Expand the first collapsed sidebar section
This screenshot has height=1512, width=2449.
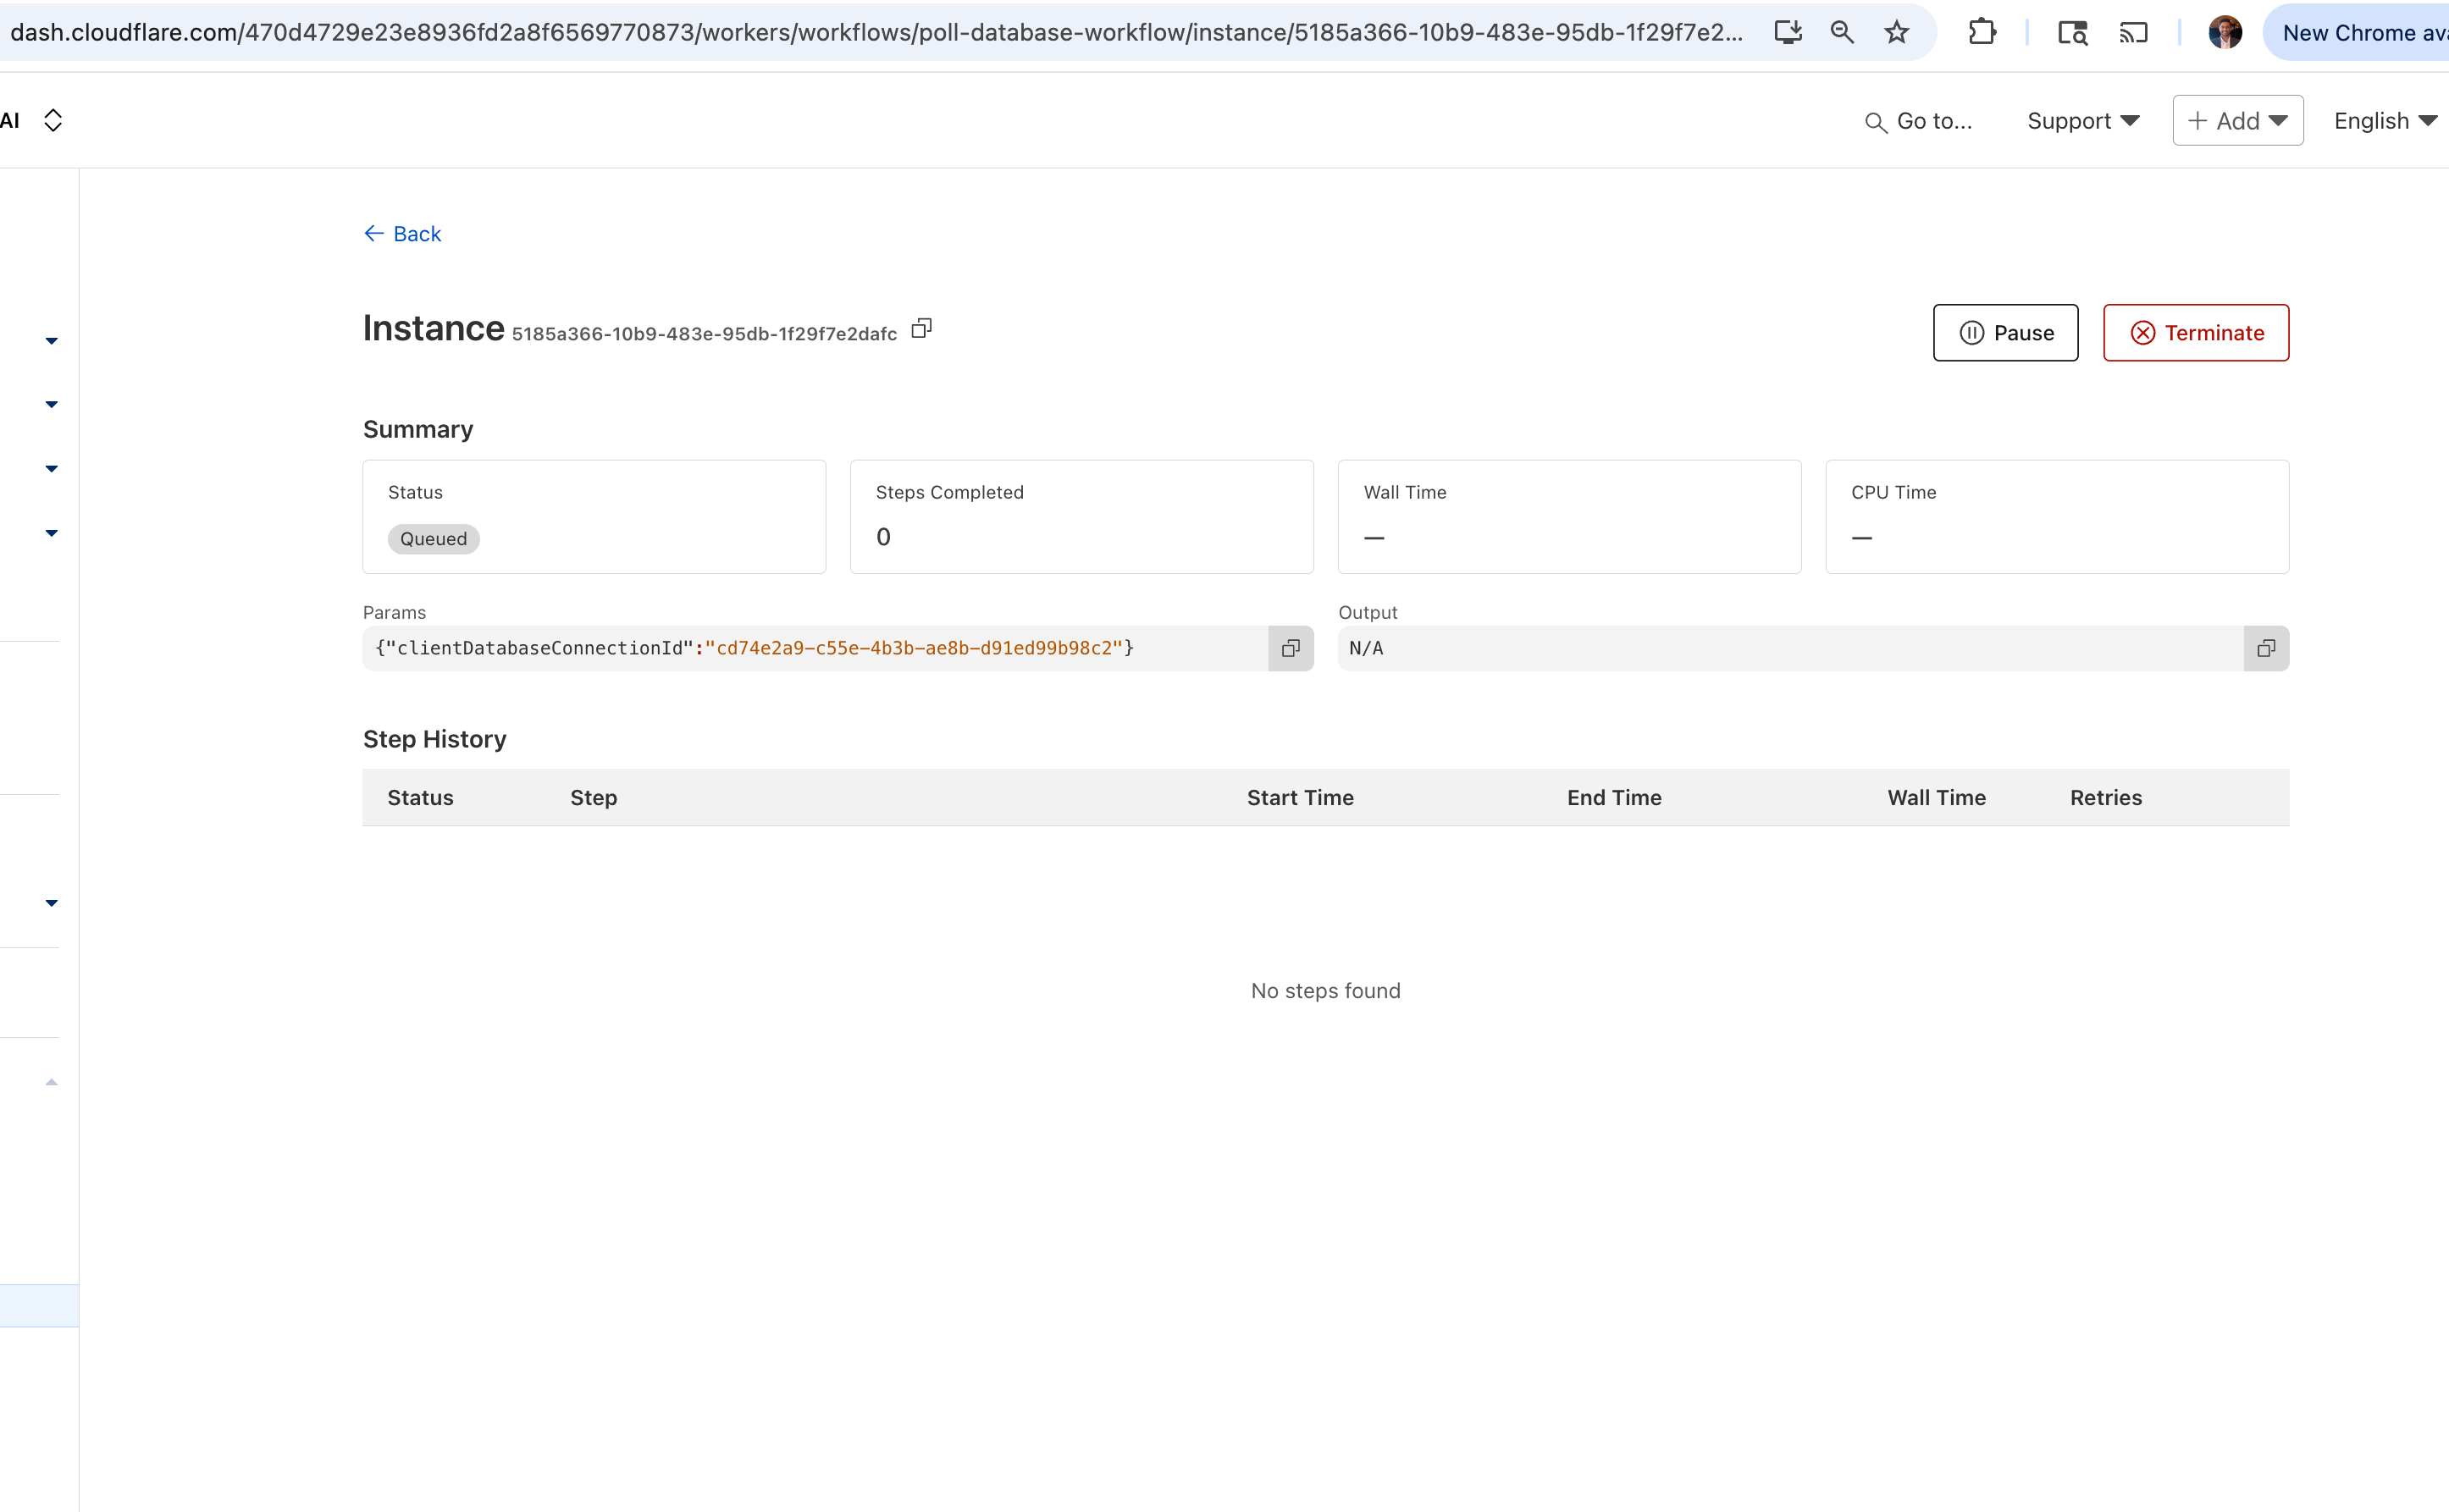point(52,341)
